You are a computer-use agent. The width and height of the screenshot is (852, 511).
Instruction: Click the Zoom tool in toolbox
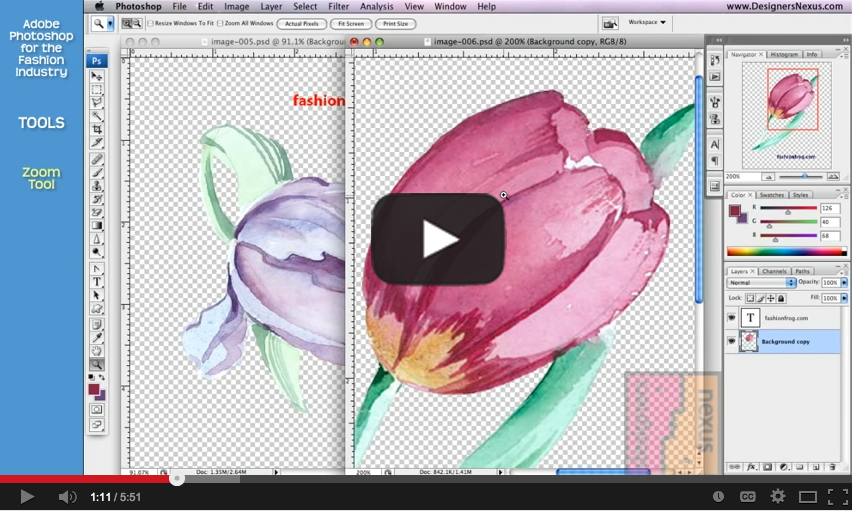coord(97,364)
